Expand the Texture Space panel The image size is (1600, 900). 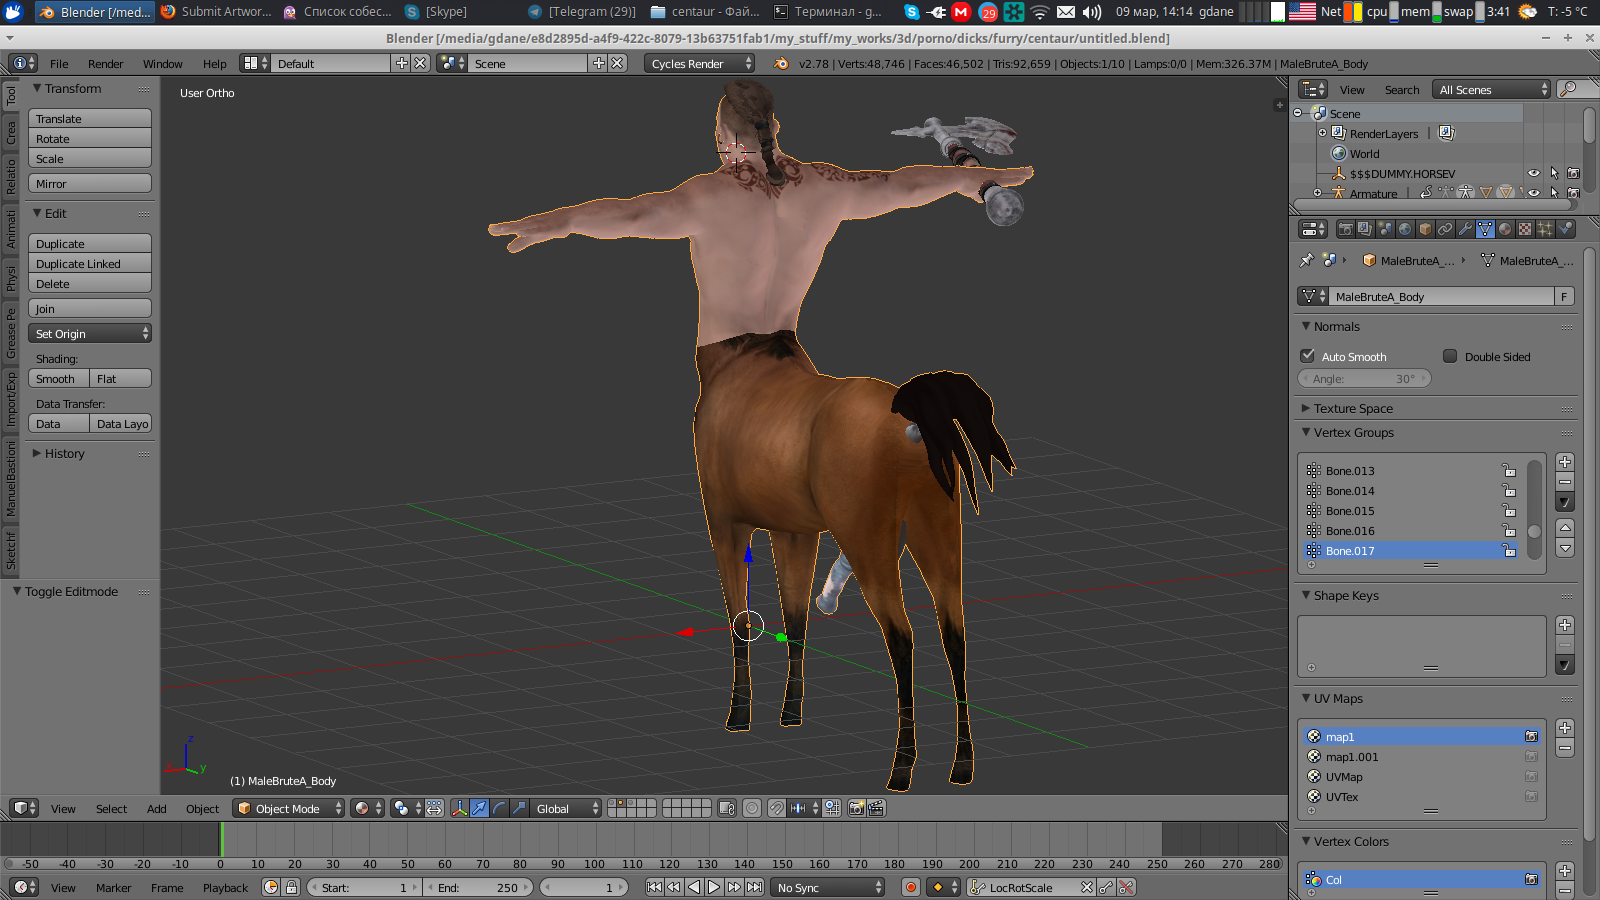1353,408
